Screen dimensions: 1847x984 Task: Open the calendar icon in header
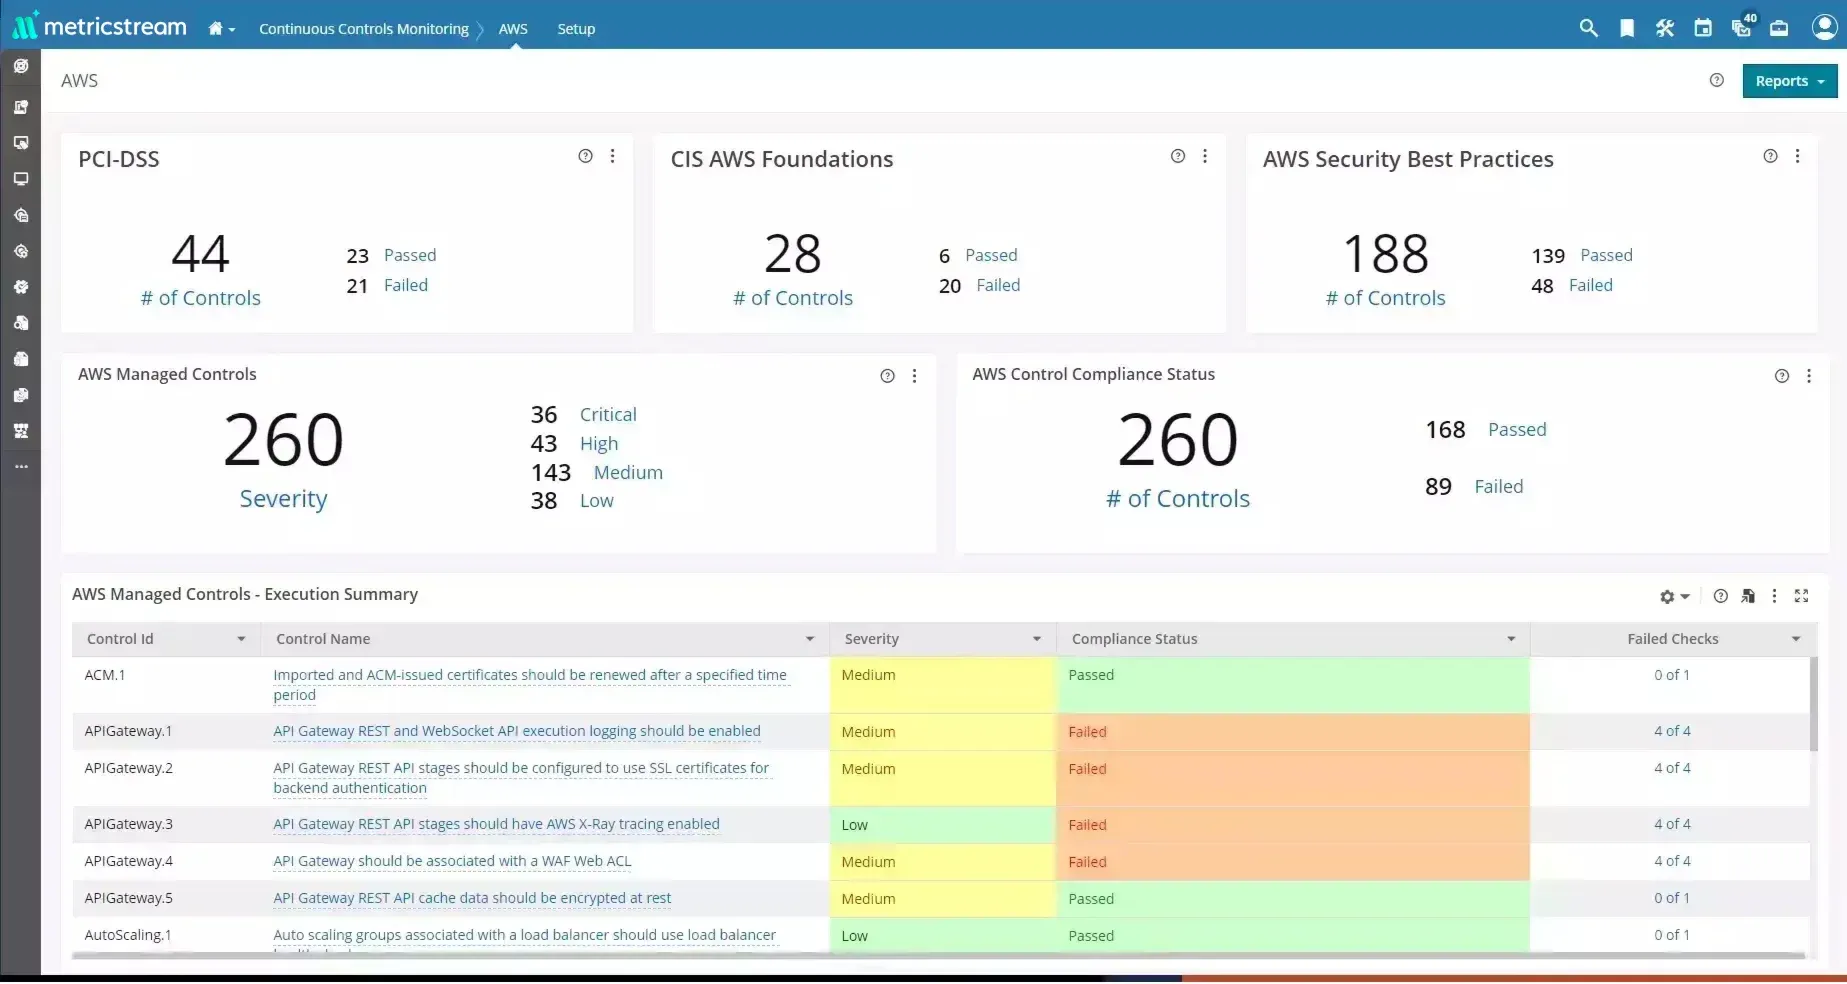[x=1703, y=28]
